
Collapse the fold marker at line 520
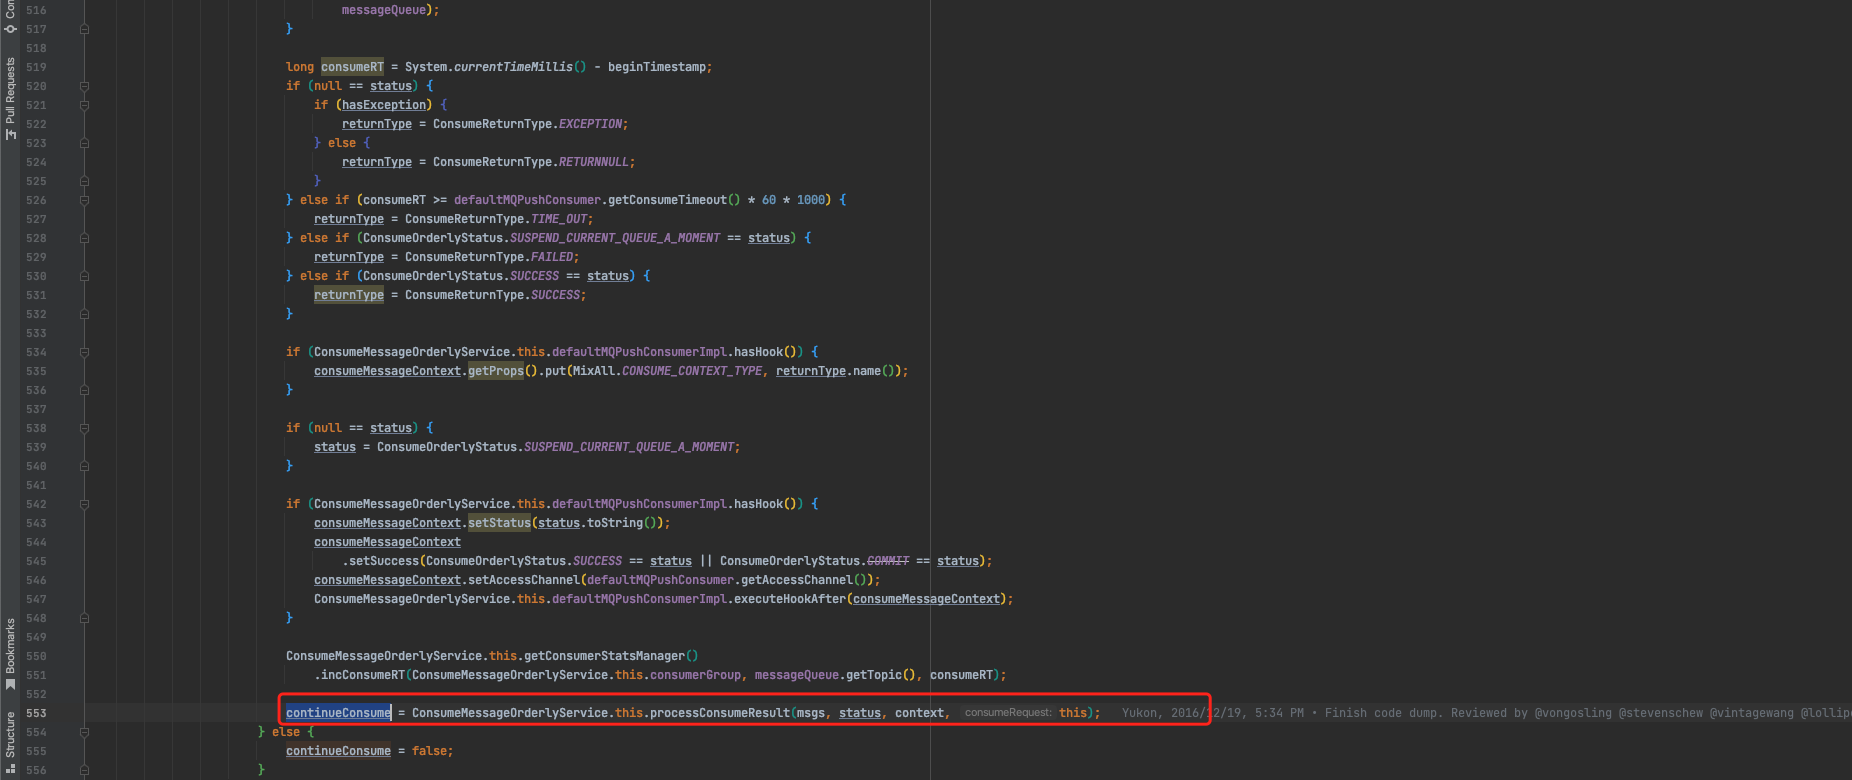coord(84,86)
